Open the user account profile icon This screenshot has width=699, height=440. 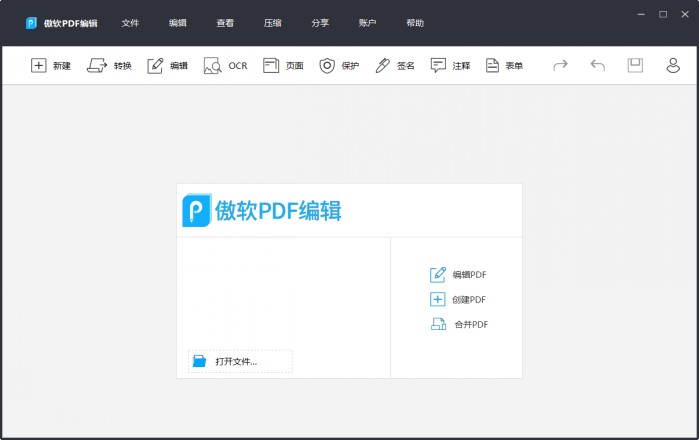pyautogui.click(x=673, y=66)
